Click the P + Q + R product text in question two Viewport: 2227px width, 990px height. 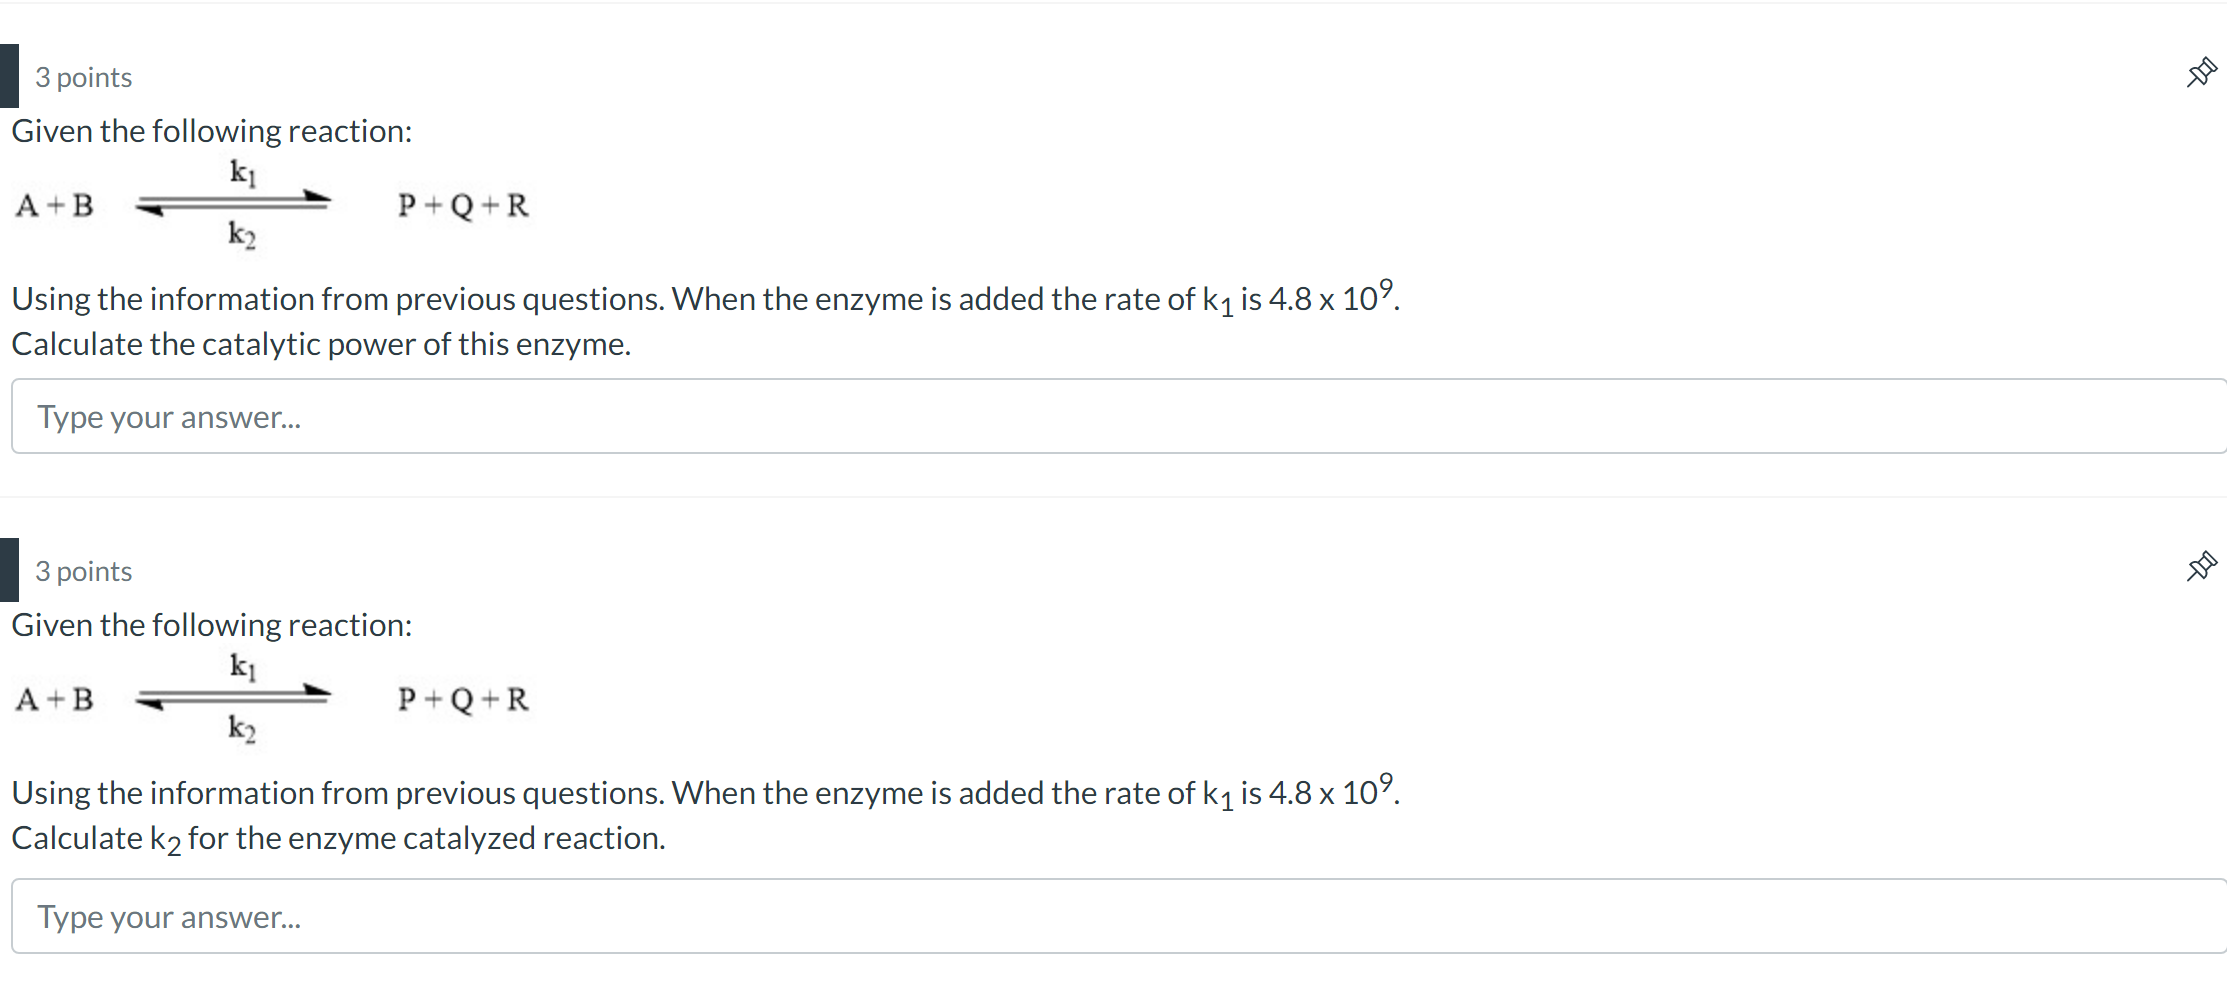pos(462,699)
